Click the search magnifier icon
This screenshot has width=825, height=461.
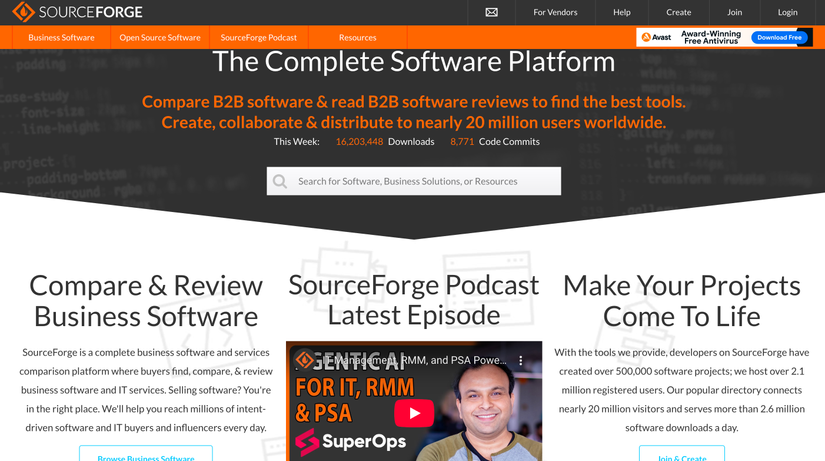click(280, 182)
